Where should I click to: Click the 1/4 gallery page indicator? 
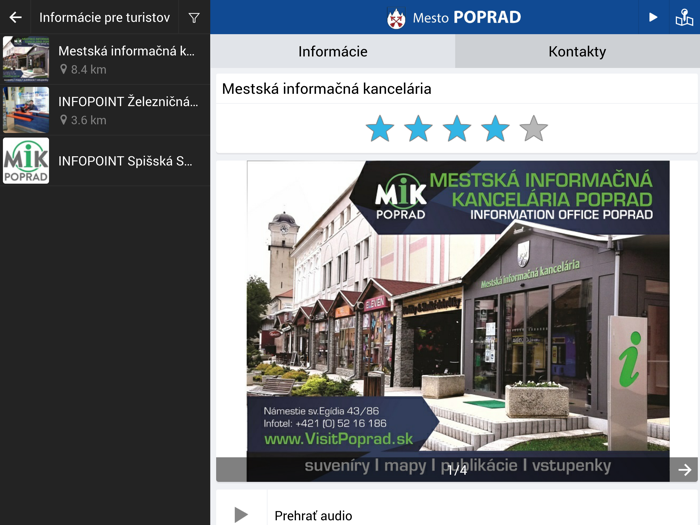(457, 470)
